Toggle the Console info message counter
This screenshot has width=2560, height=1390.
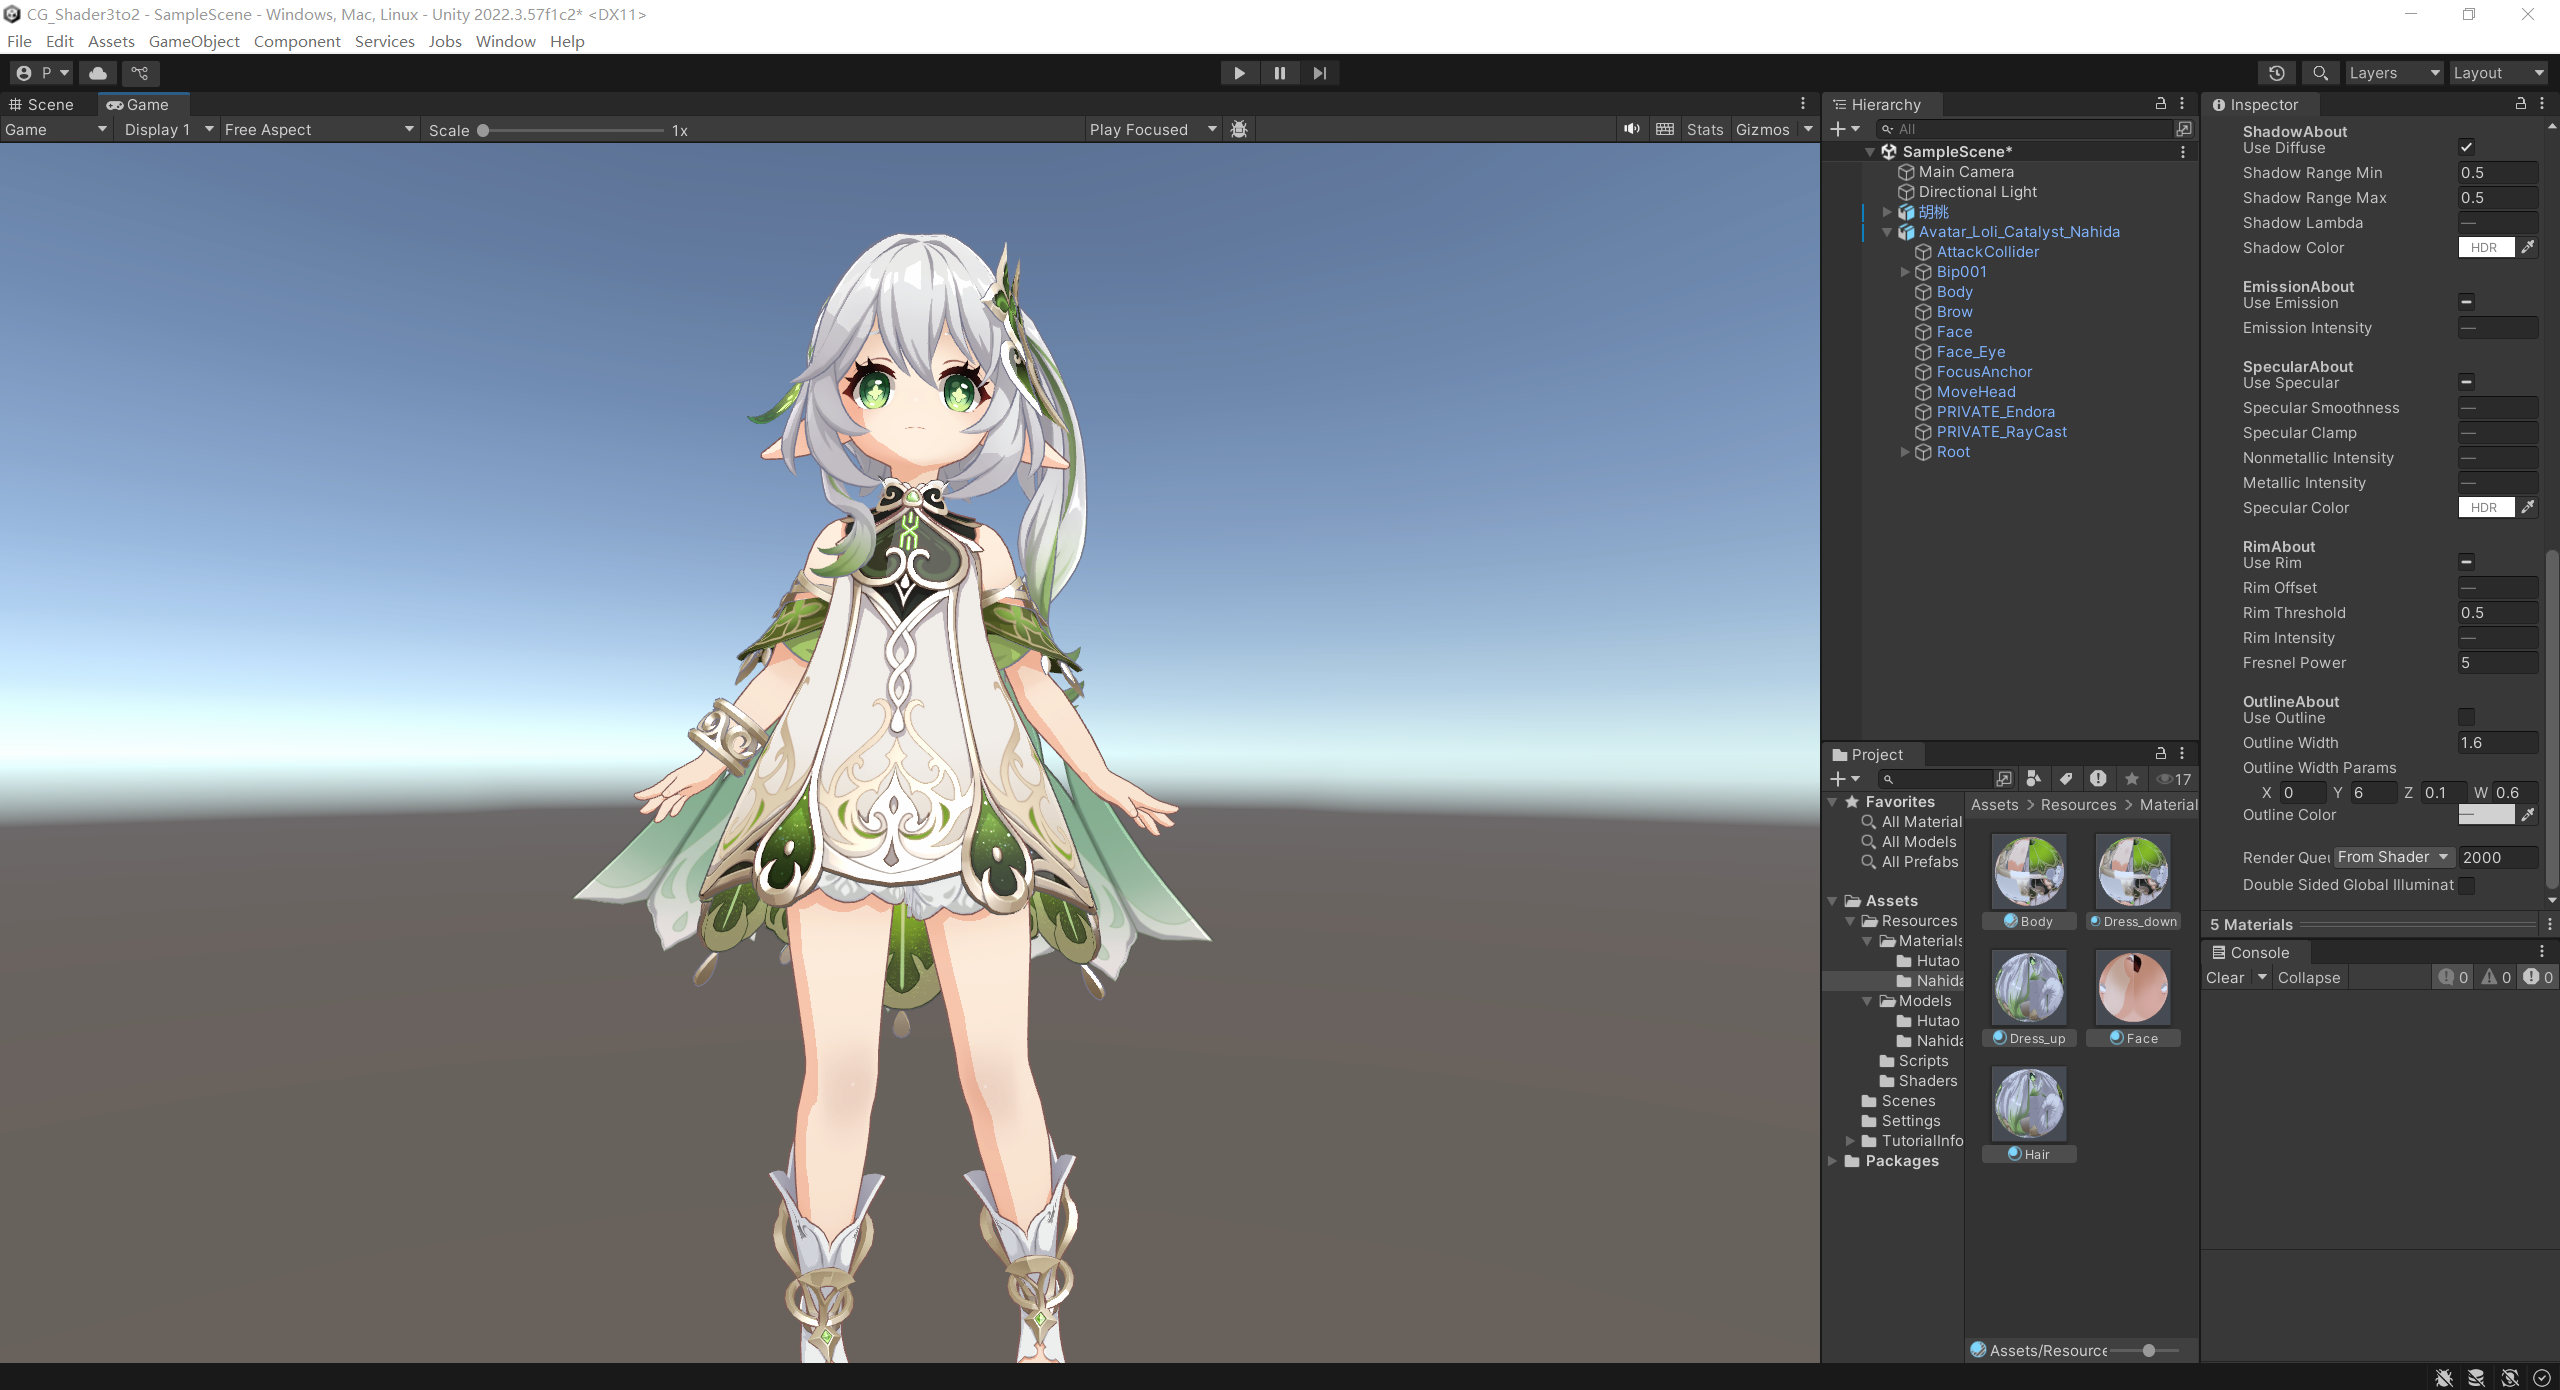pos(2453,977)
